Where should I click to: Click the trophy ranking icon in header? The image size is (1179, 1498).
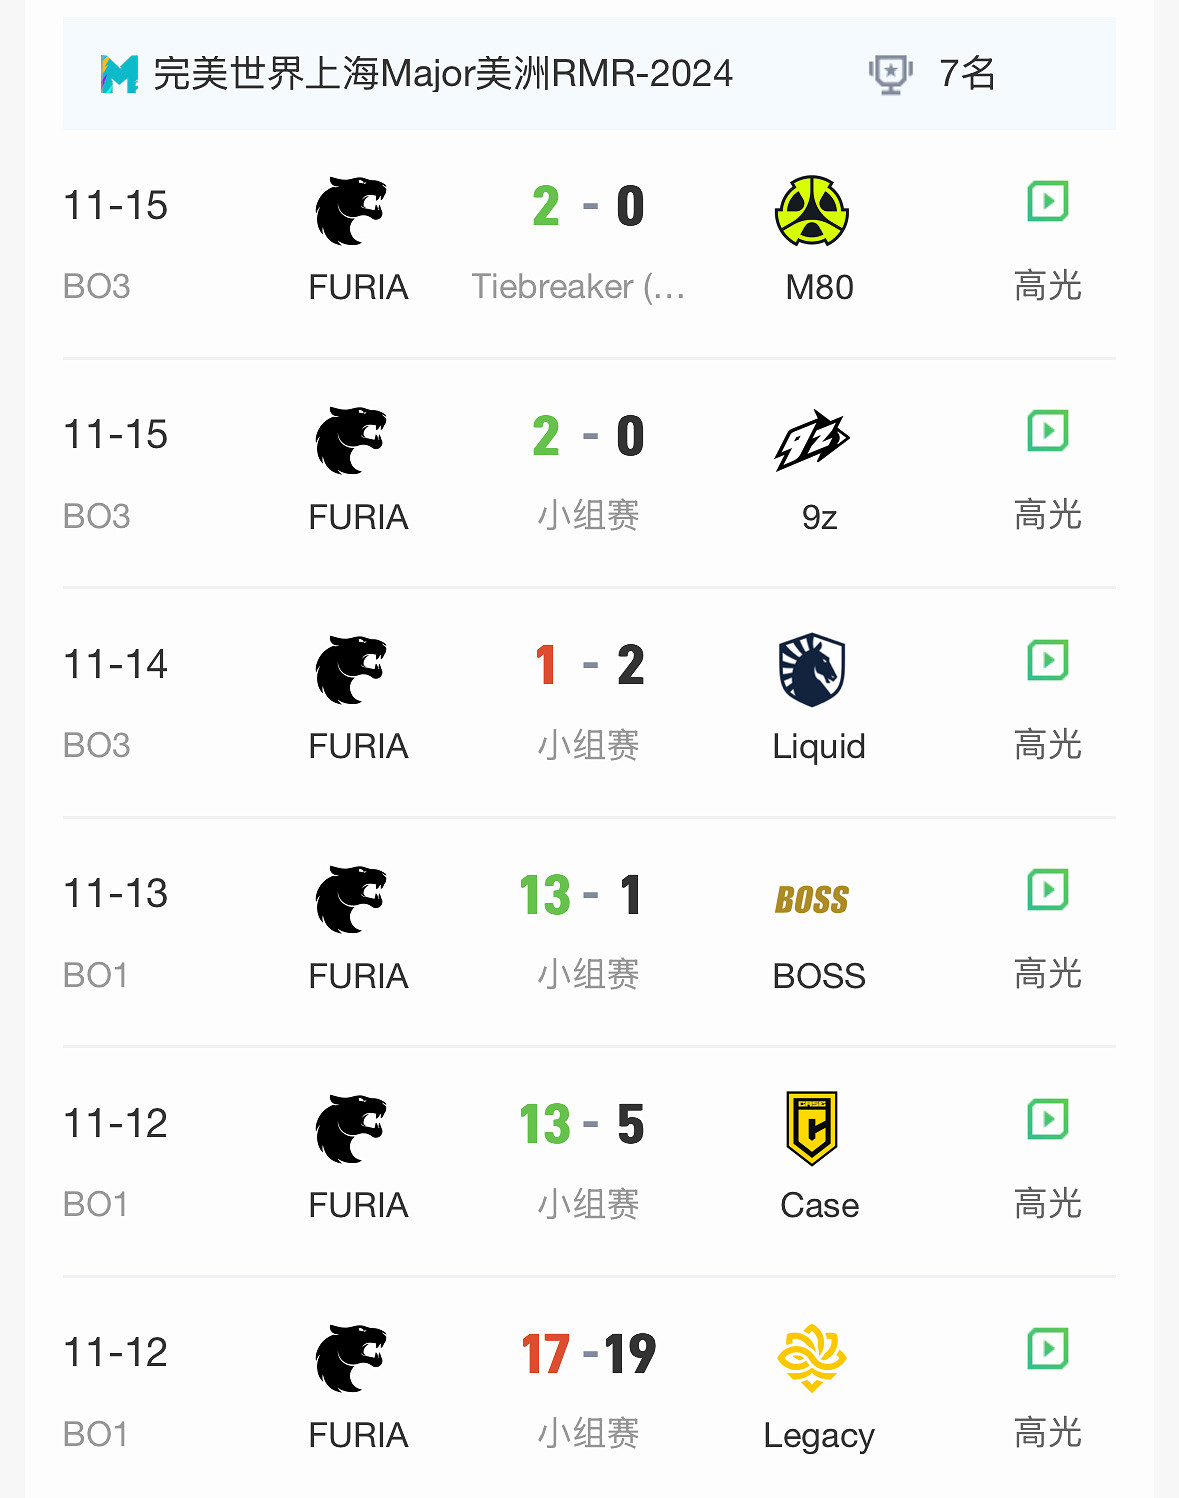tap(890, 74)
